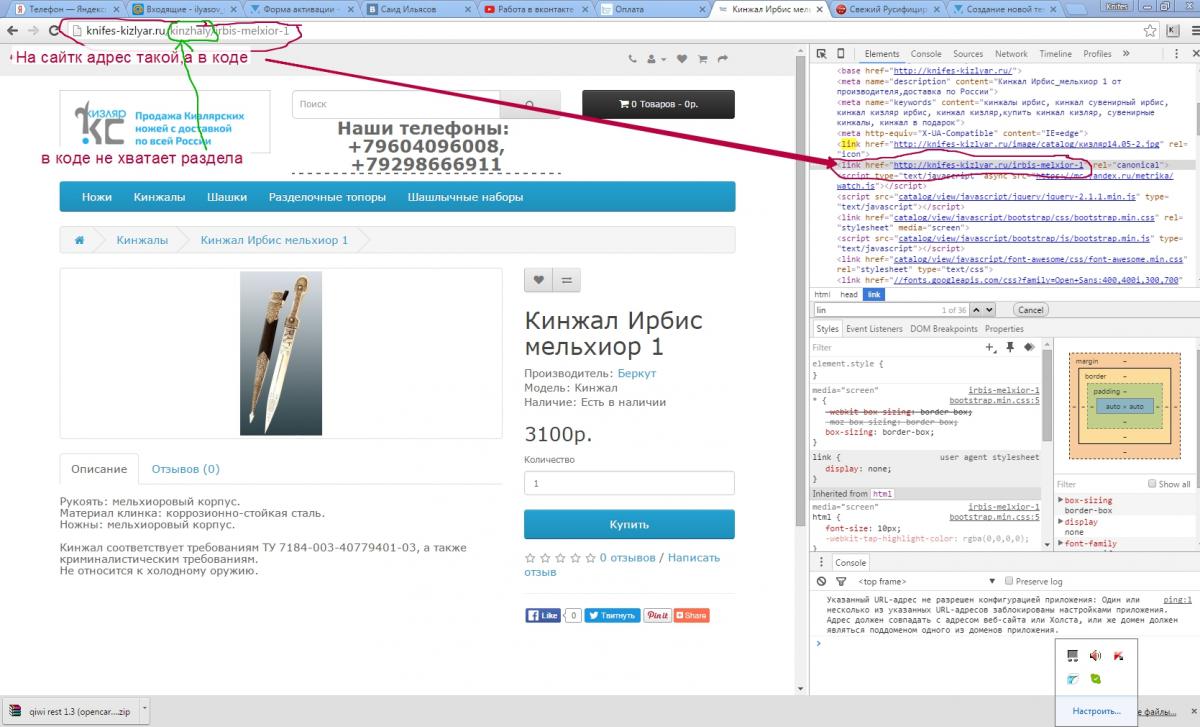
Task: Activate the DevTools inspect element picker
Action: point(820,54)
